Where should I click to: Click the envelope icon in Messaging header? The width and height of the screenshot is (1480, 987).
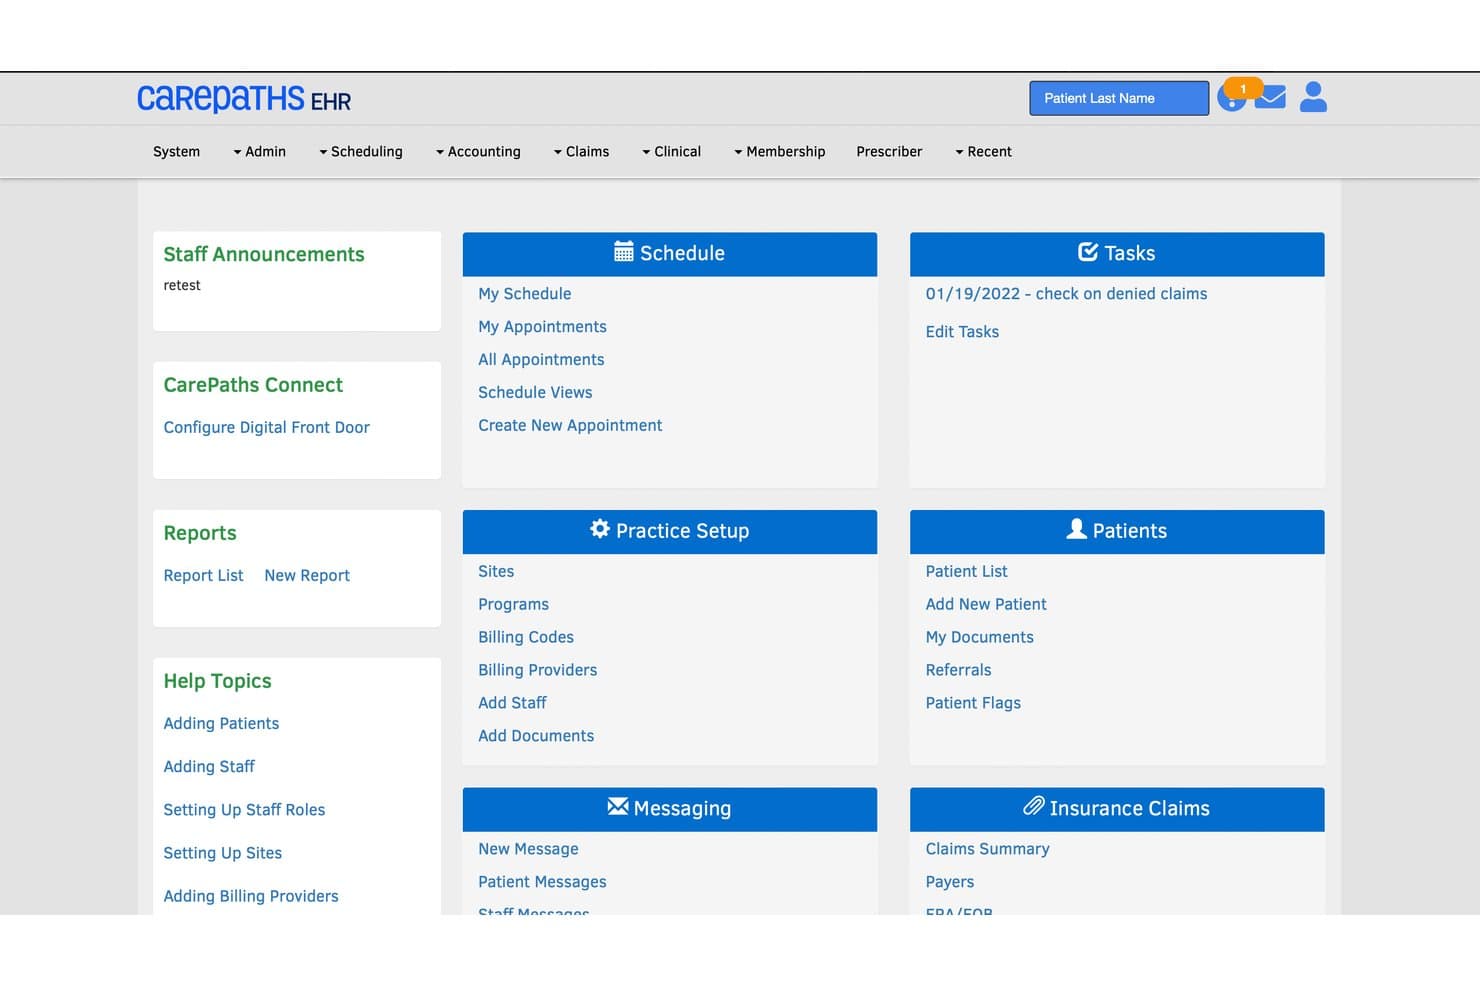click(618, 806)
